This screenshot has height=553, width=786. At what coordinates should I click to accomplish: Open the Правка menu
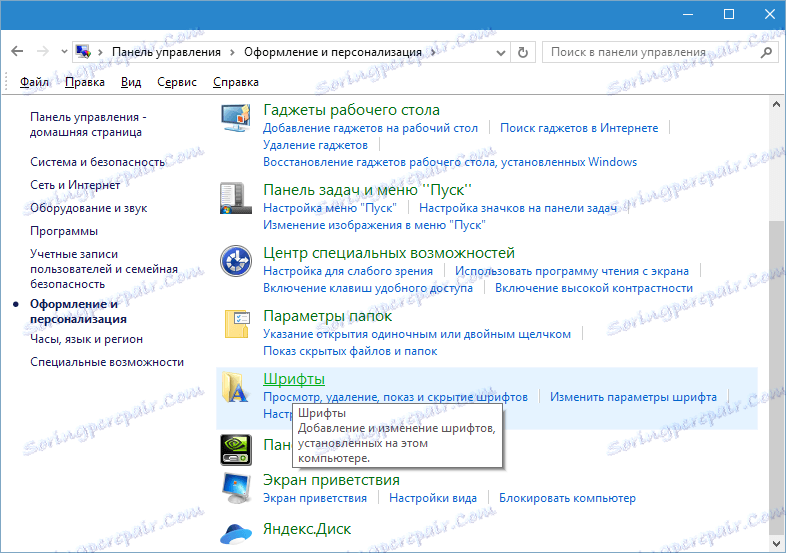[85, 82]
